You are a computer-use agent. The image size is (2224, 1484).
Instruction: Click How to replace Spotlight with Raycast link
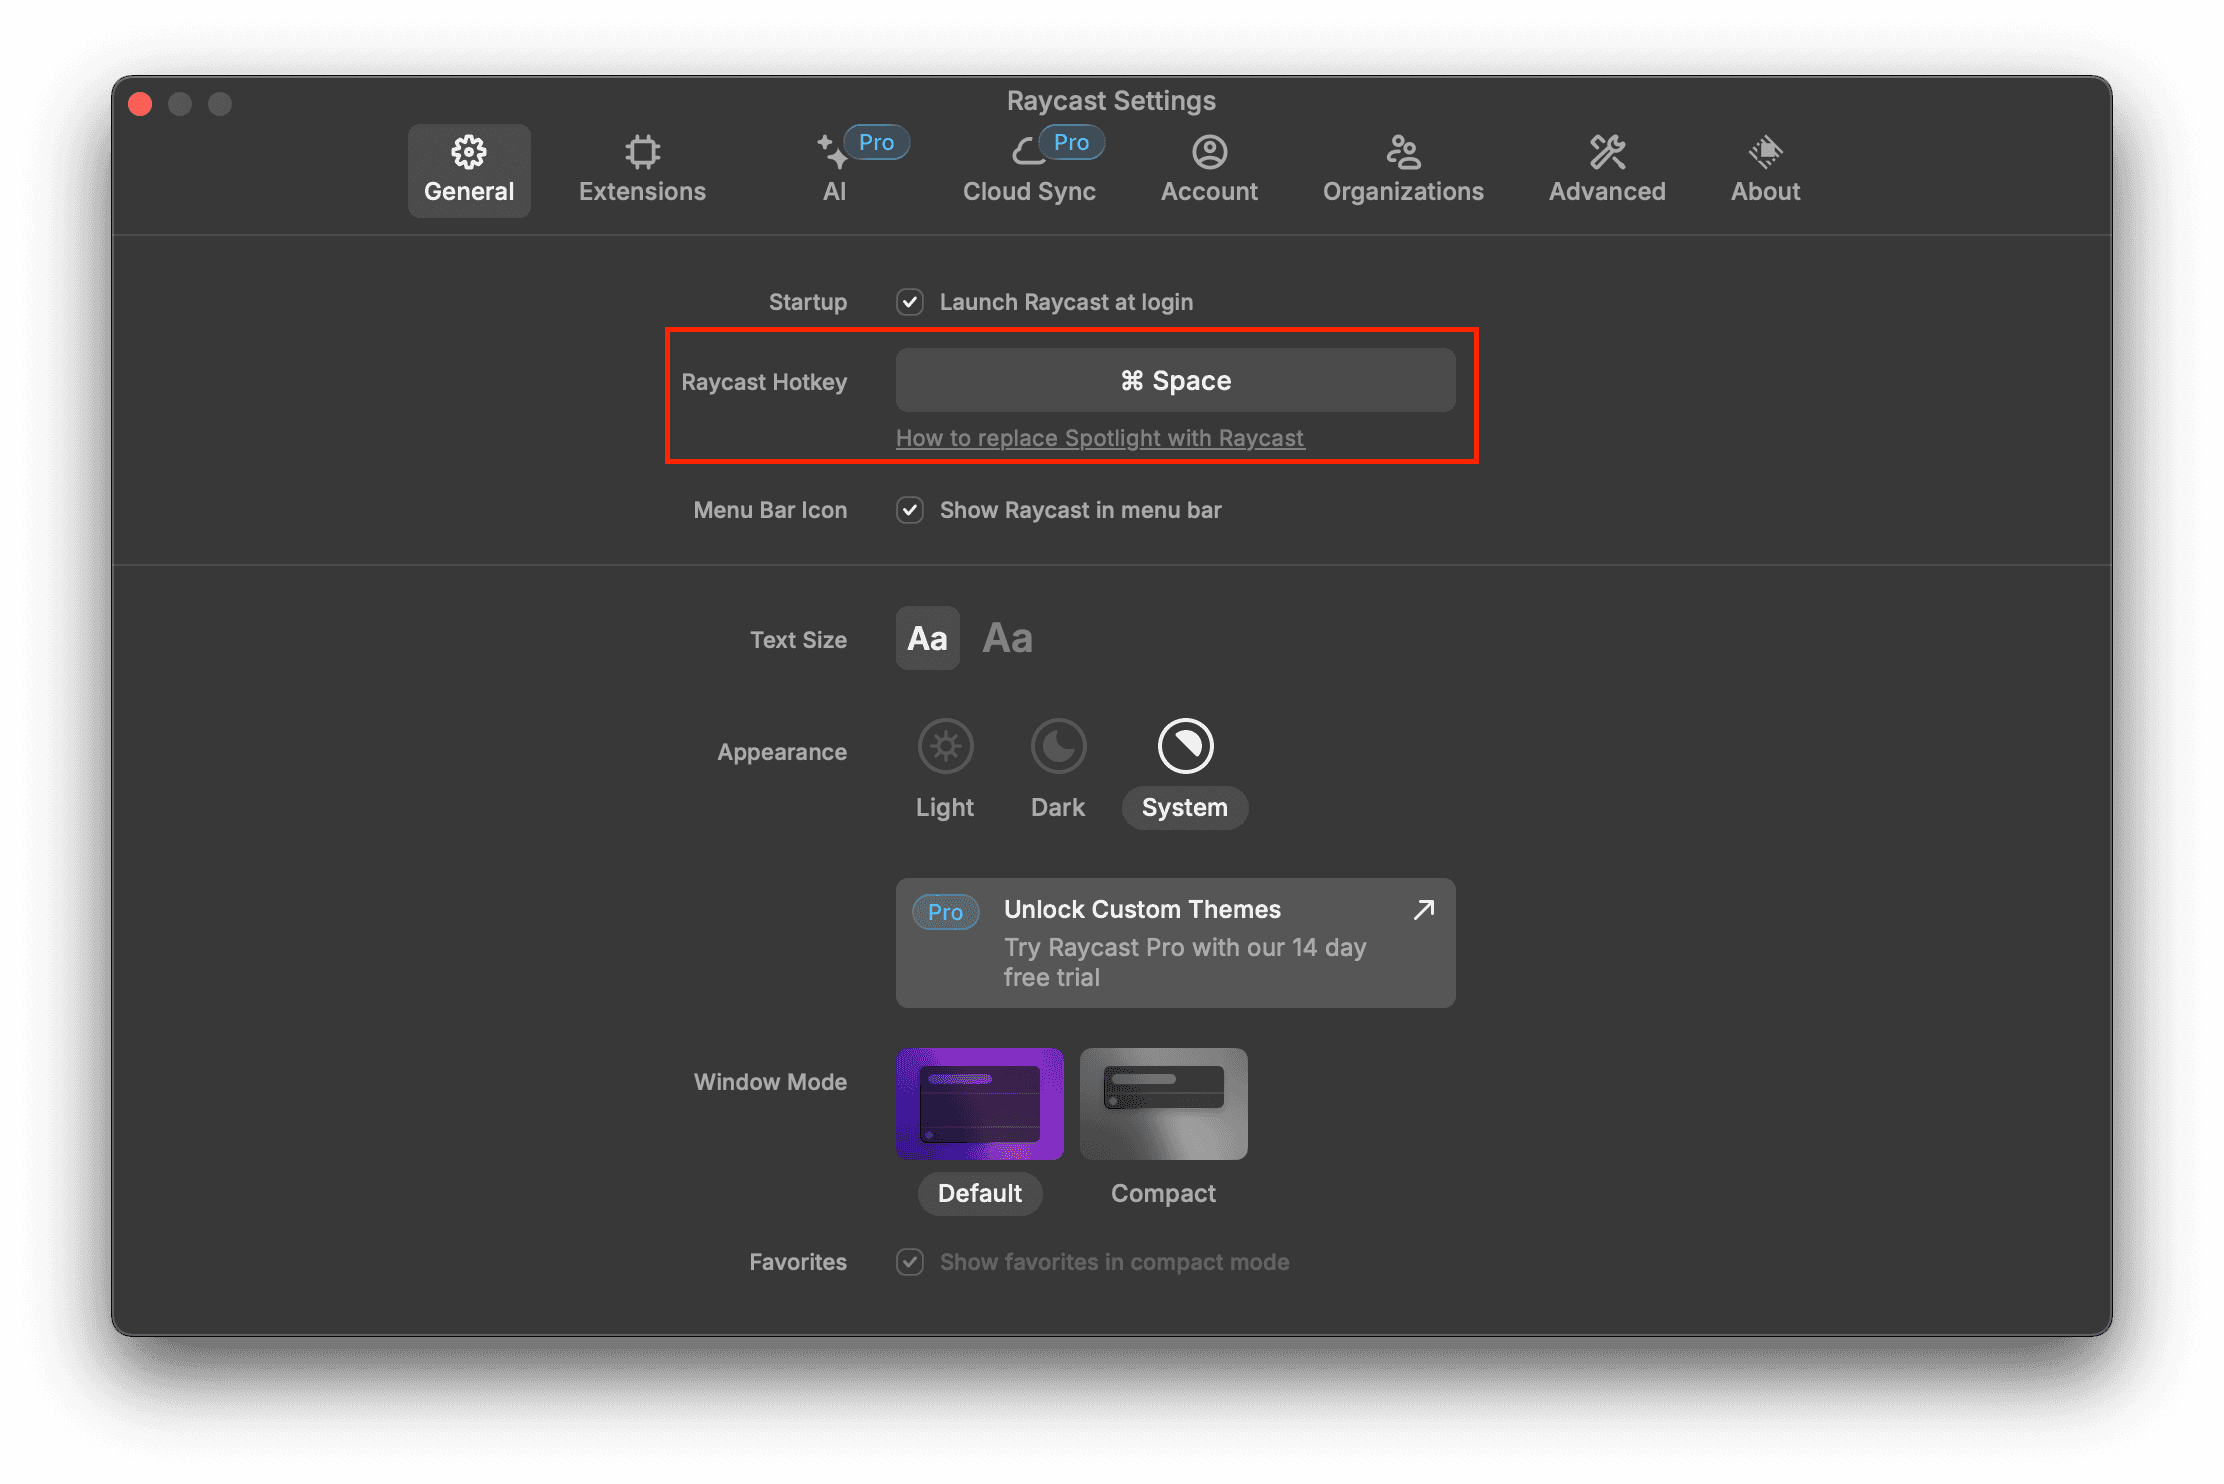tap(1100, 437)
